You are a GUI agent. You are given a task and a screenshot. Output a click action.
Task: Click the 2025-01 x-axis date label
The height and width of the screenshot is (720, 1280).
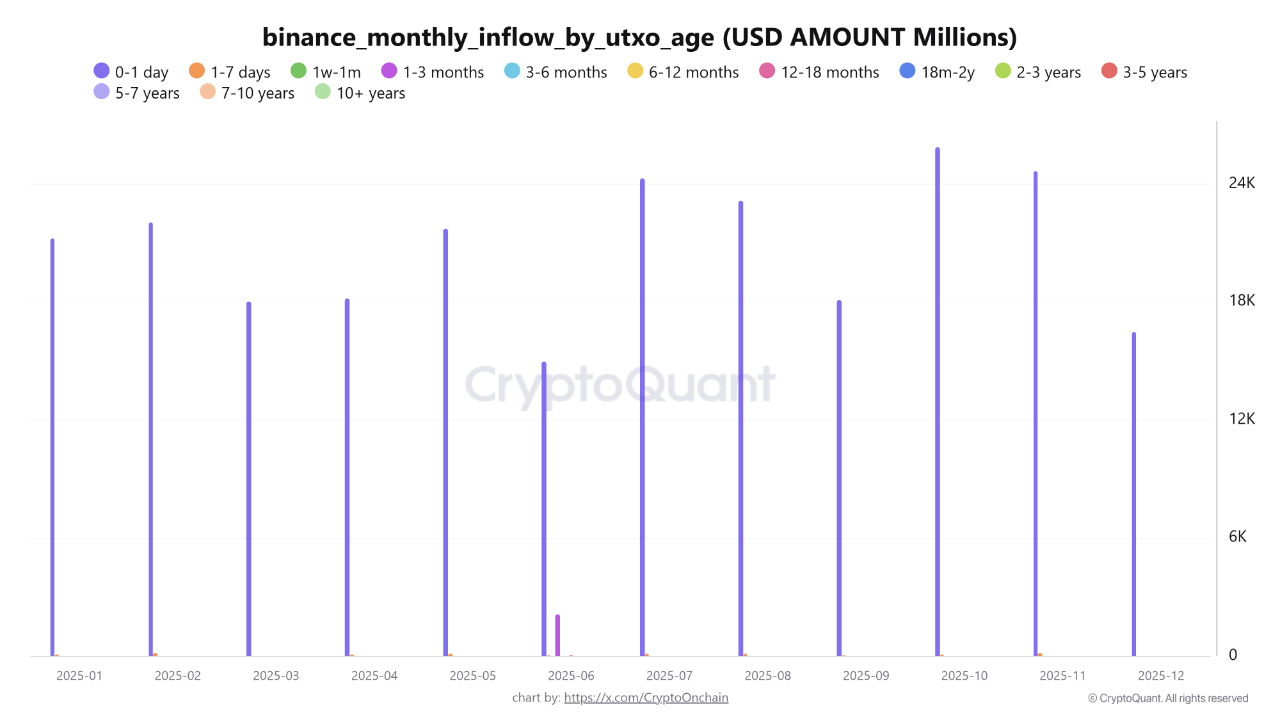point(79,676)
